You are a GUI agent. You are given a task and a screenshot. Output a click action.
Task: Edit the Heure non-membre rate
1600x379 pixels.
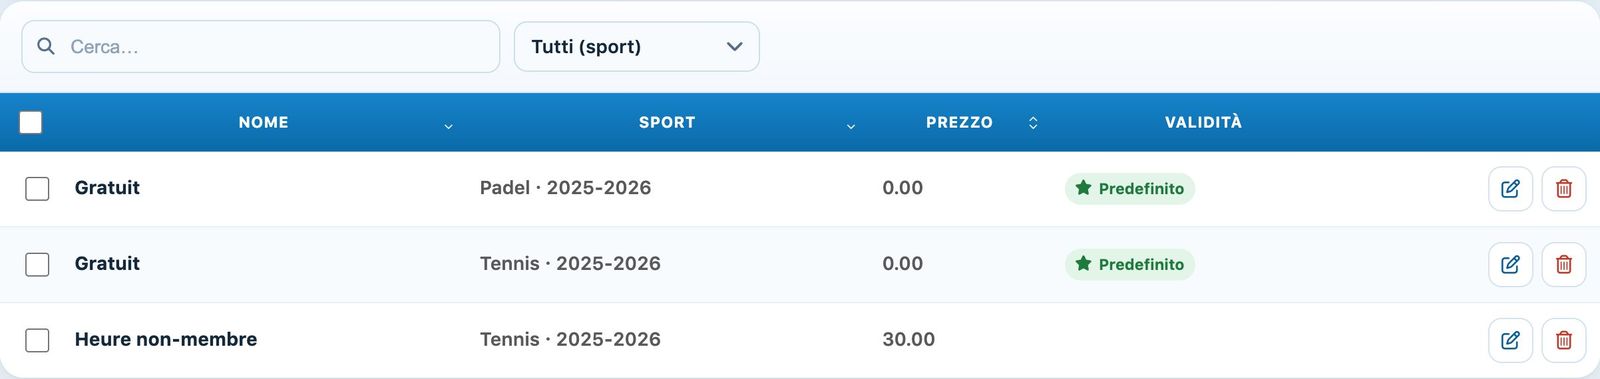point(1510,341)
